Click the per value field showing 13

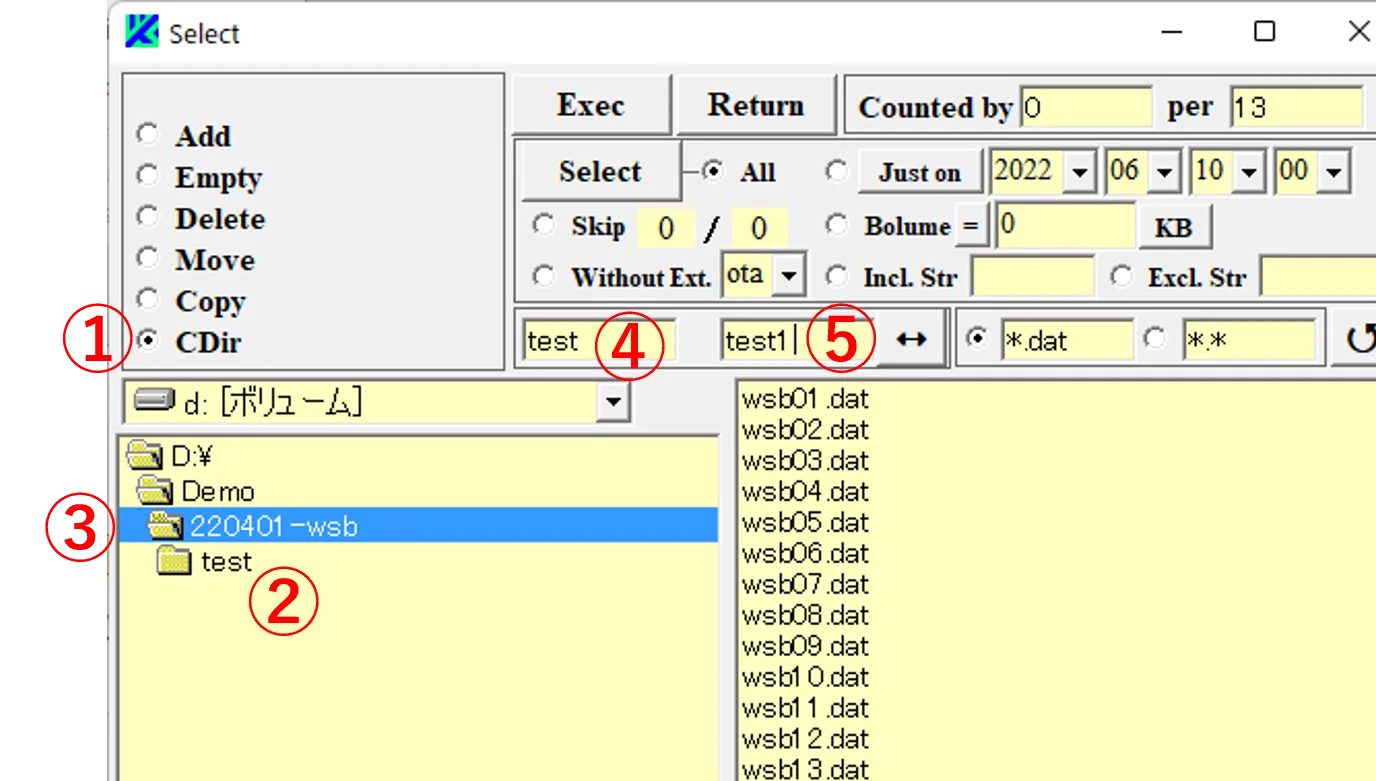1297,107
